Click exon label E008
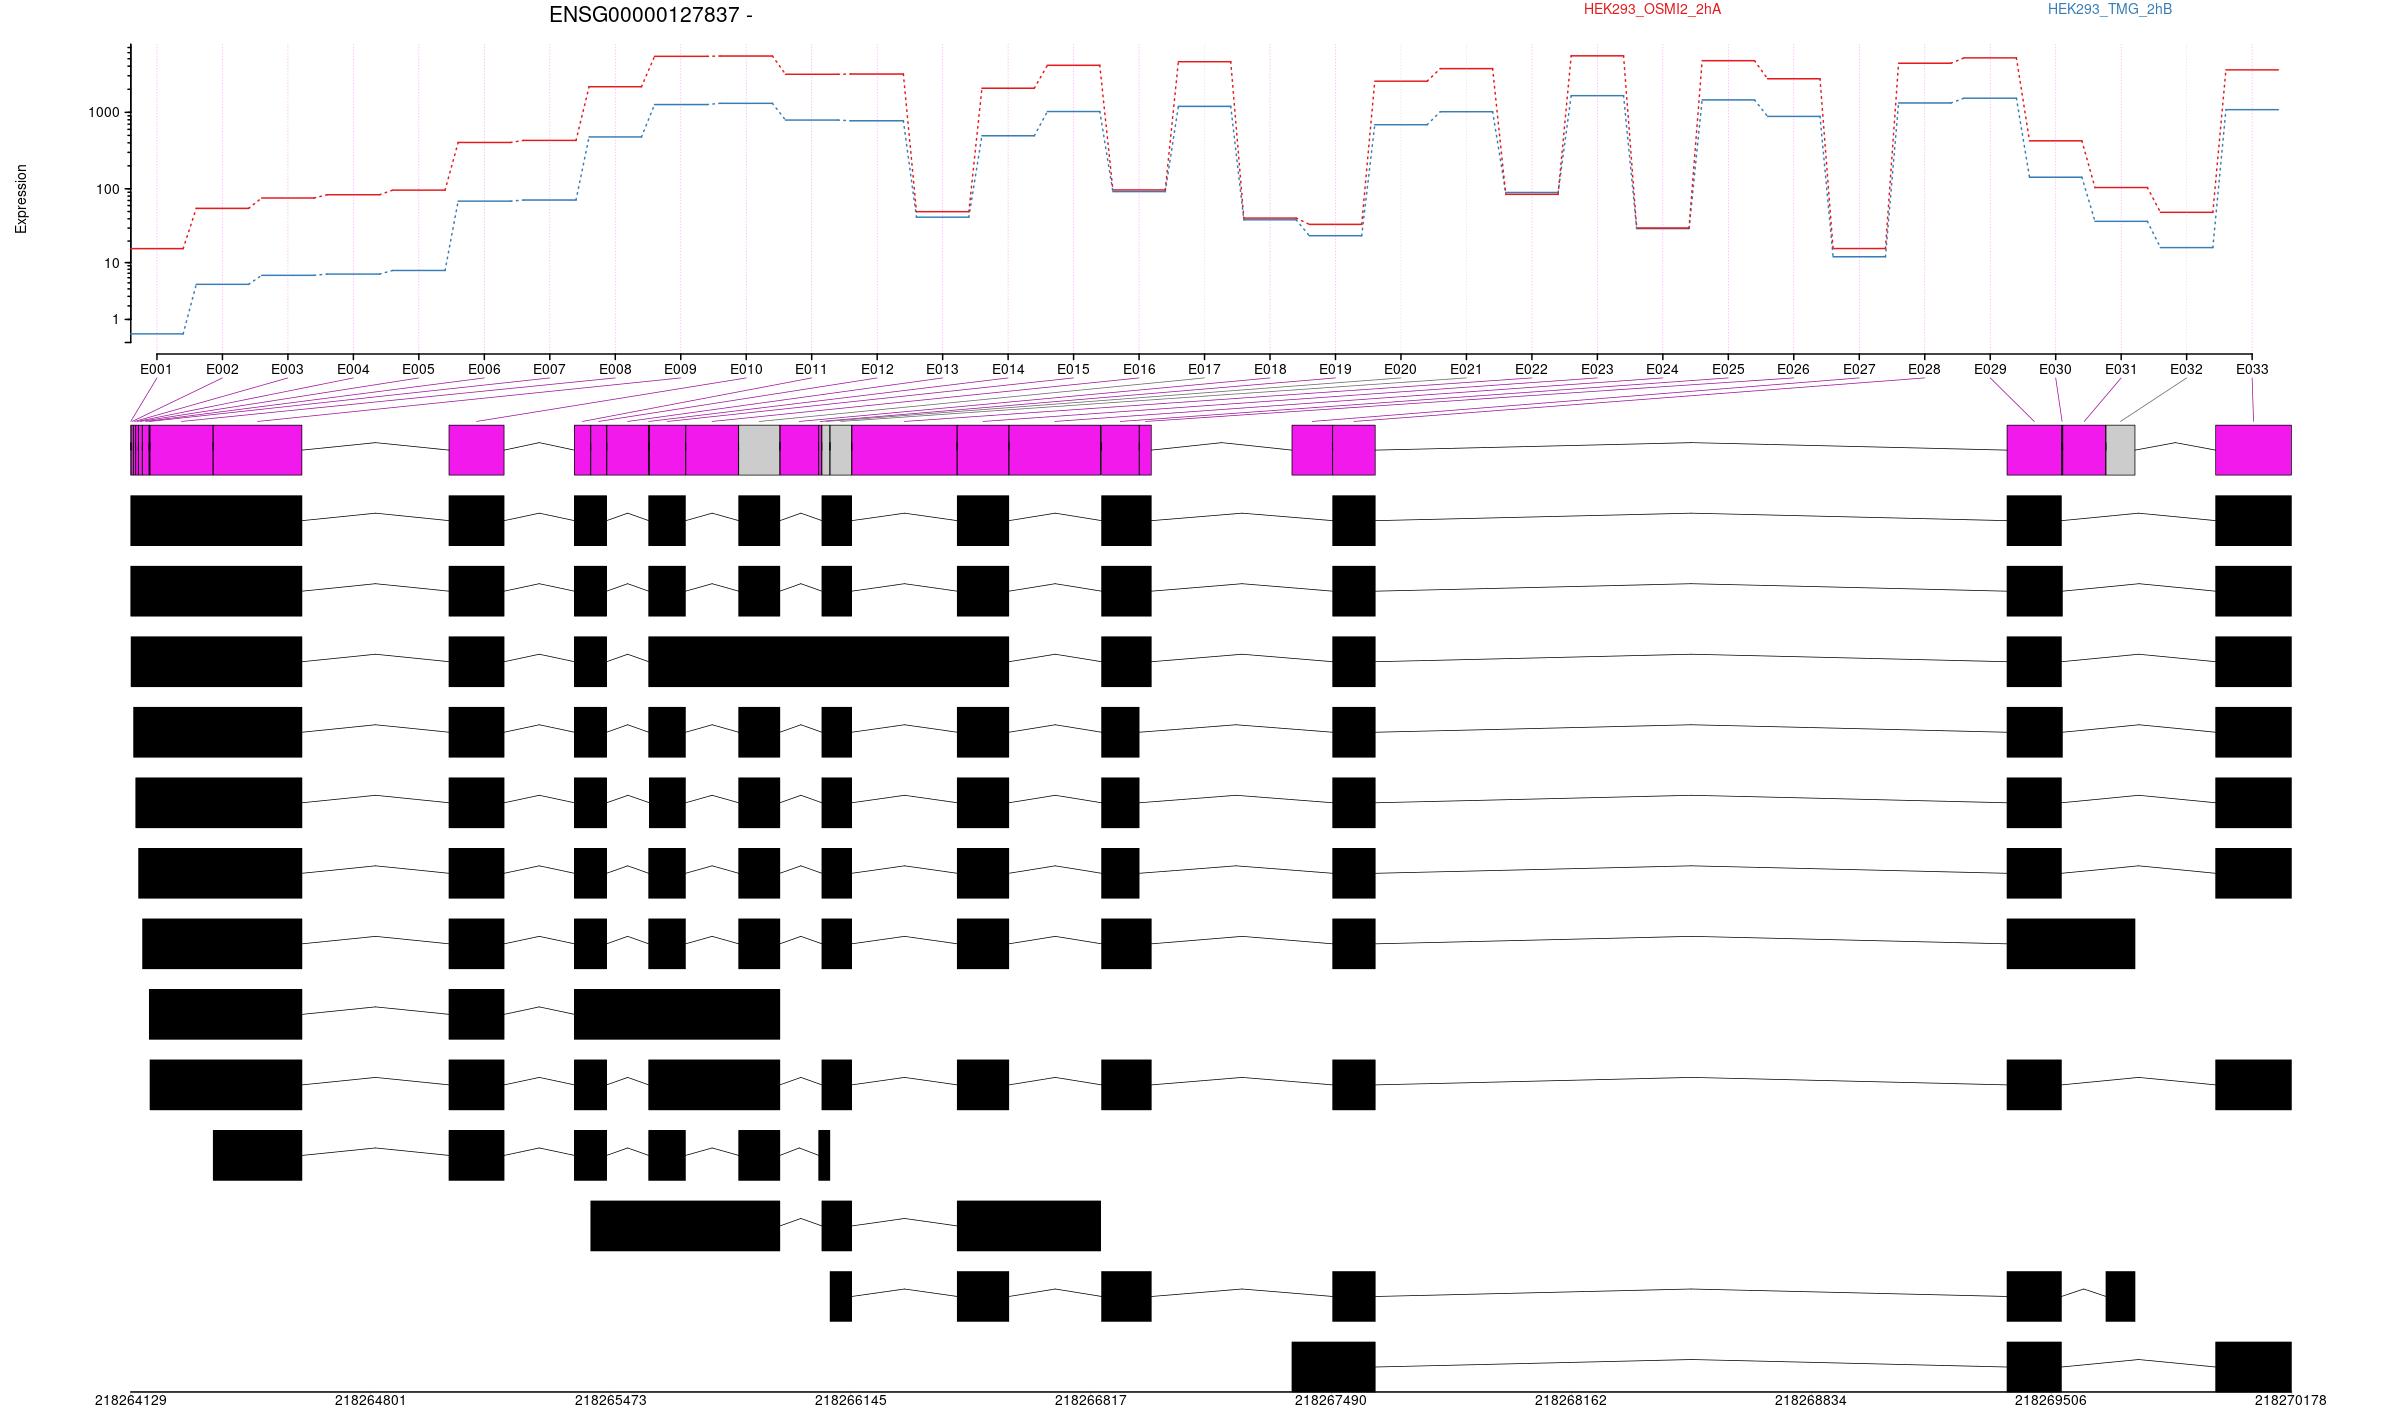The height and width of the screenshot is (1420, 2400). (x=615, y=369)
